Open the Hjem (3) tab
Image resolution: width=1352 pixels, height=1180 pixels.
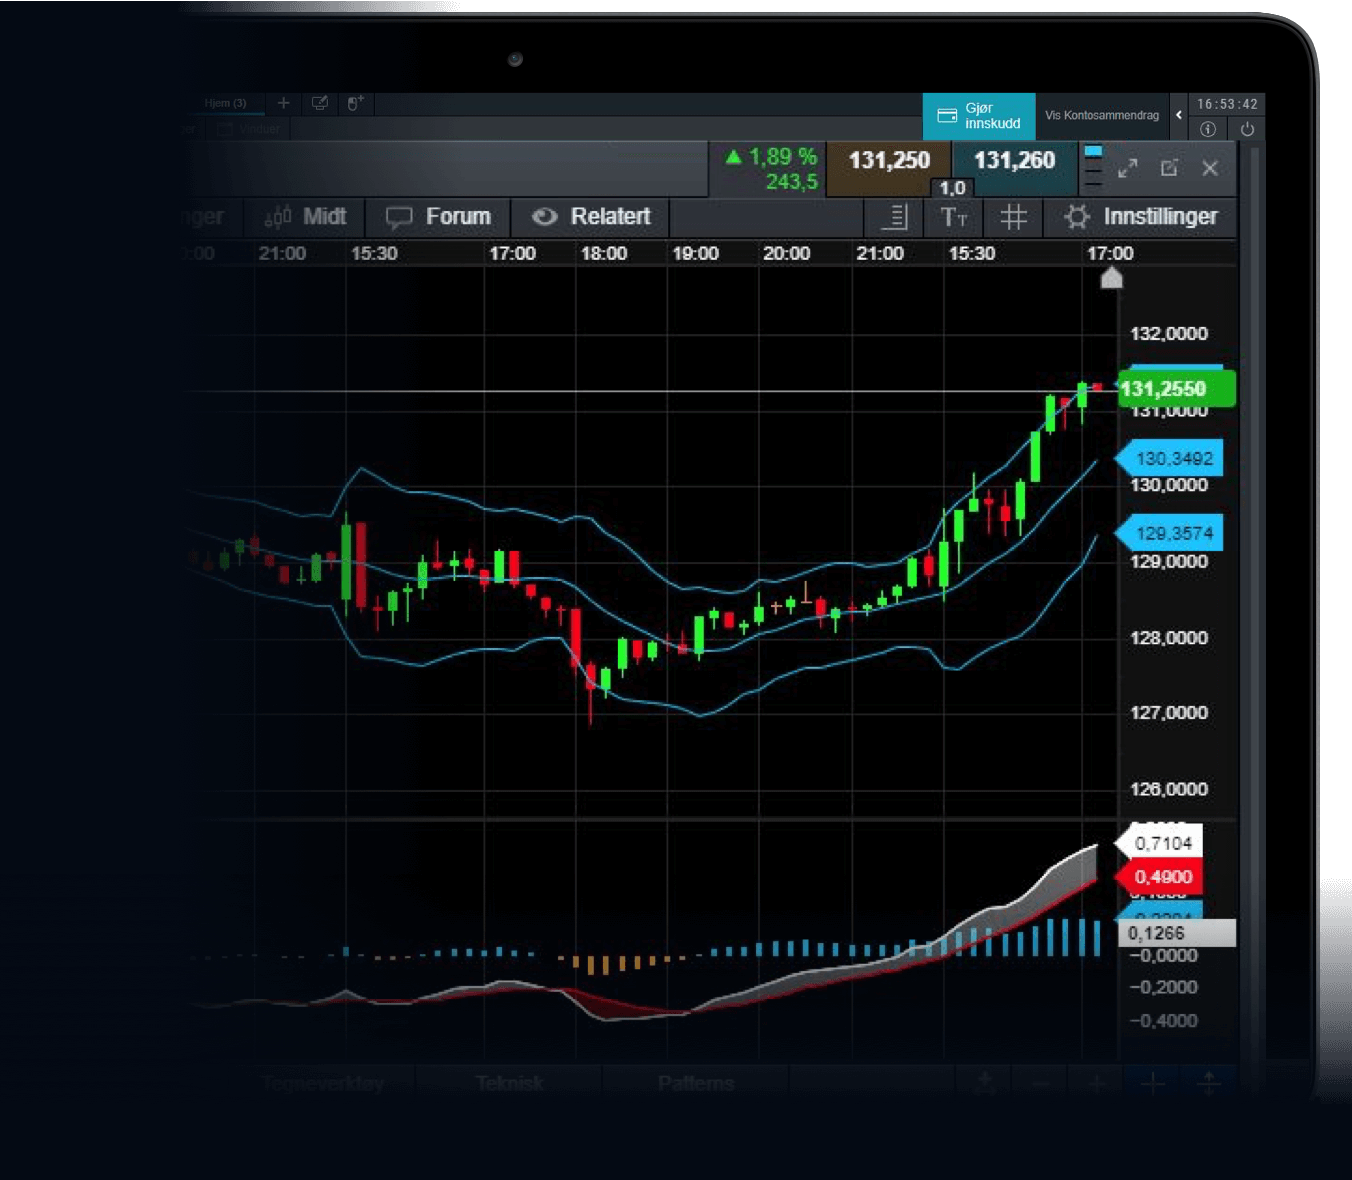pyautogui.click(x=225, y=103)
